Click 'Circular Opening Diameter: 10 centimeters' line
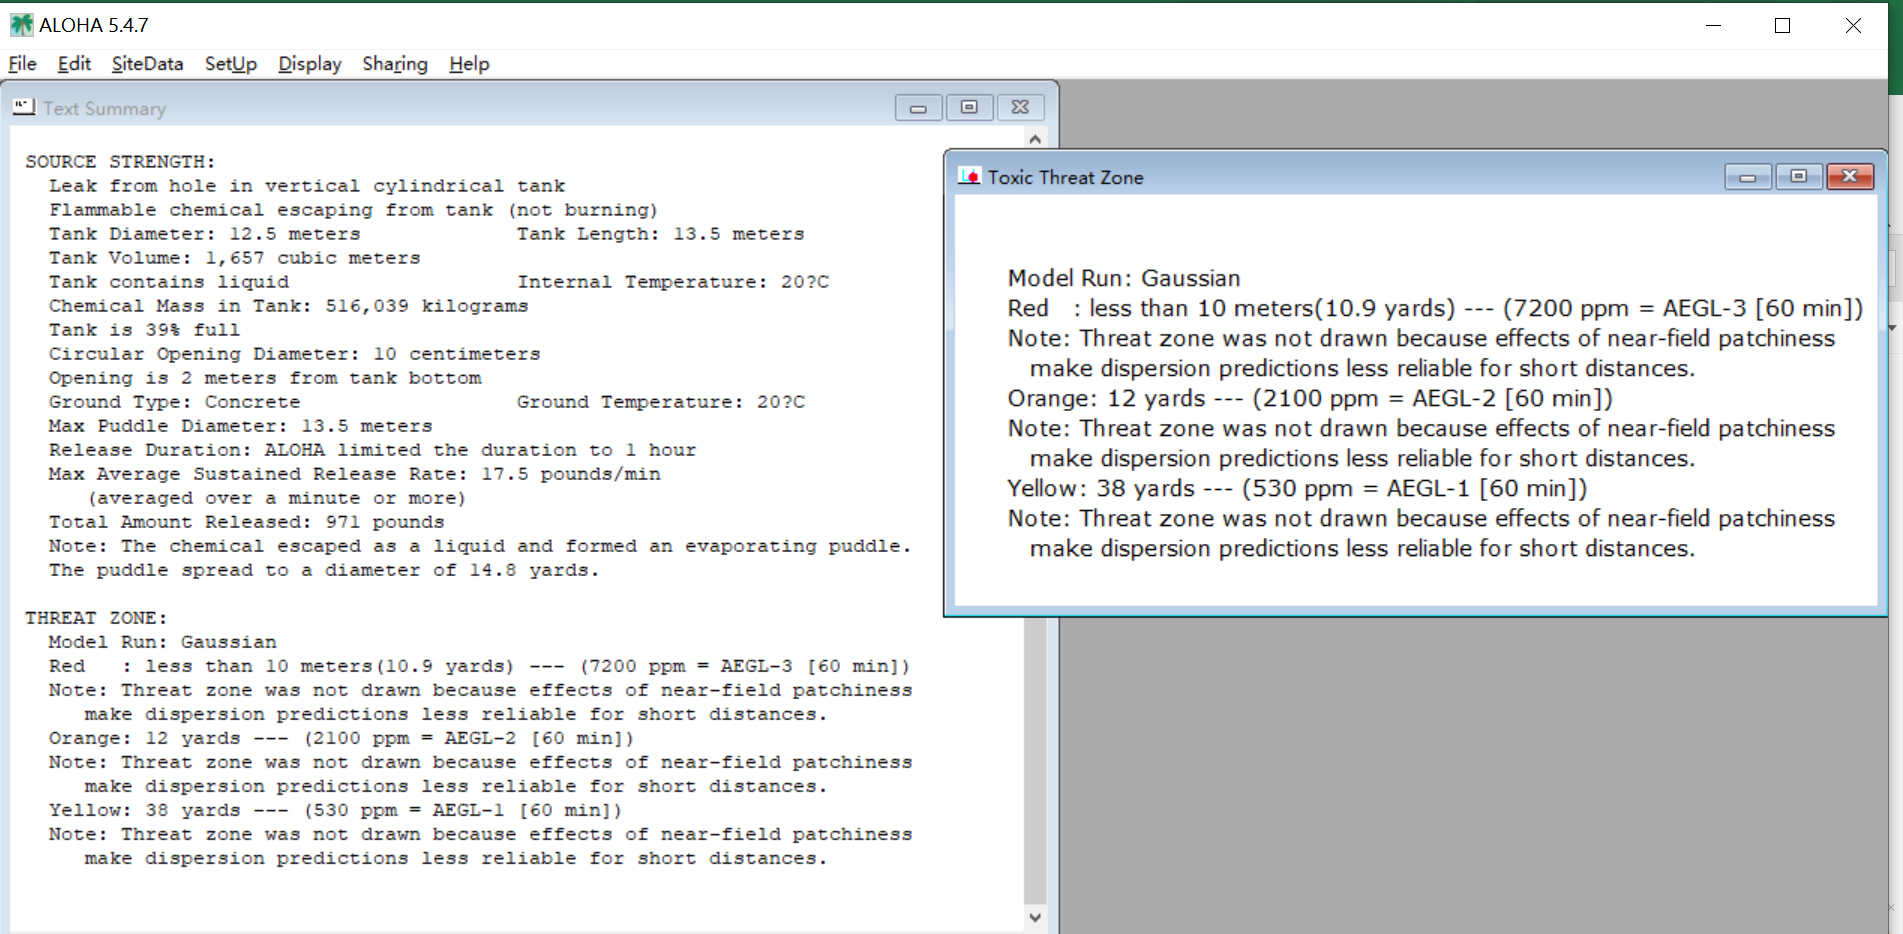 click(x=295, y=354)
